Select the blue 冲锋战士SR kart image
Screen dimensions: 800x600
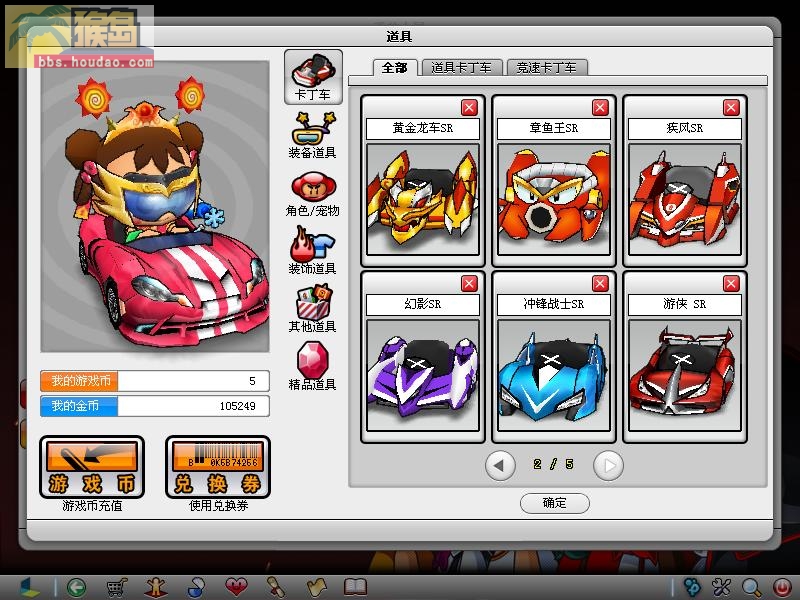(x=554, y=376)
